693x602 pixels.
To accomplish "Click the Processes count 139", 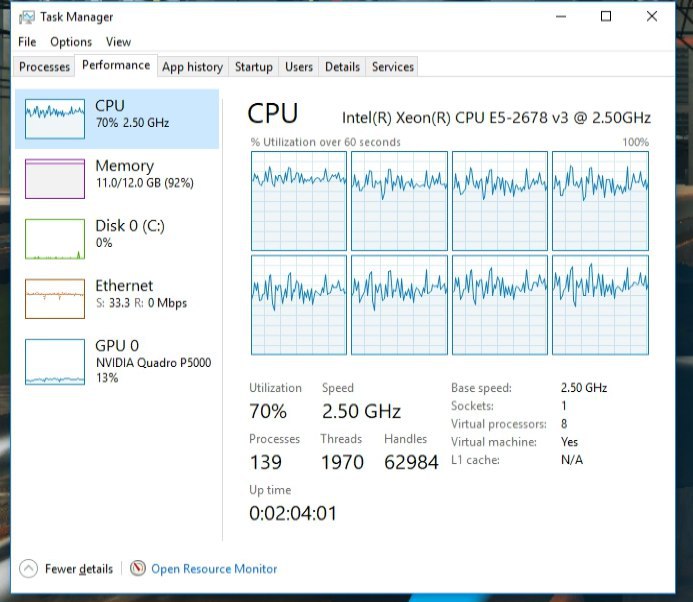I will click(266, 462).
